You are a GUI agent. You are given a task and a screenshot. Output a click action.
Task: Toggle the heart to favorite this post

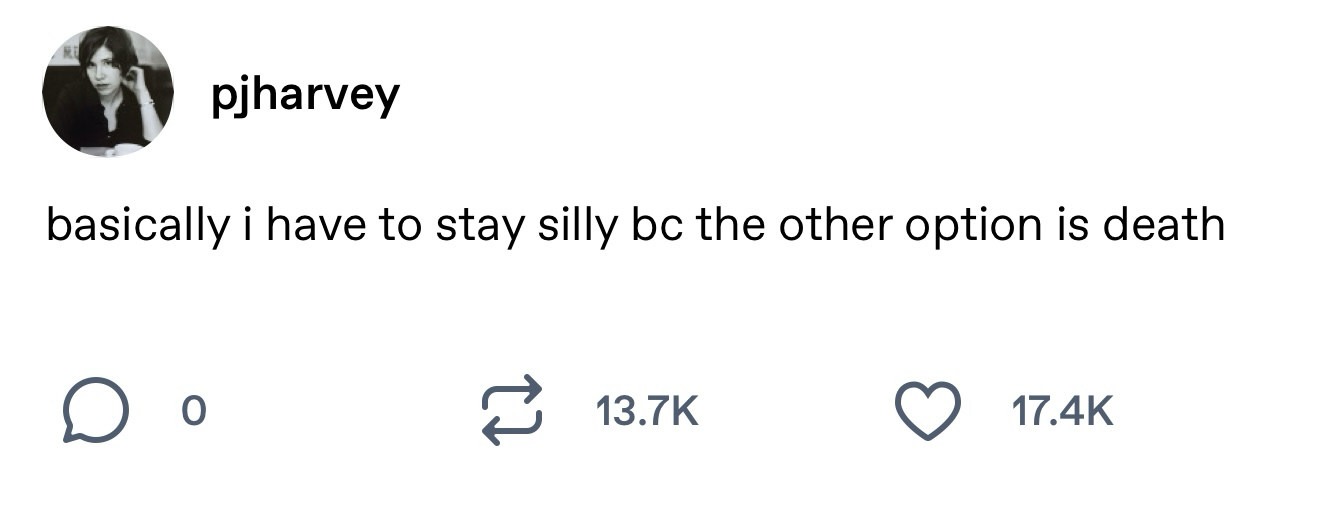pos(927,411)
